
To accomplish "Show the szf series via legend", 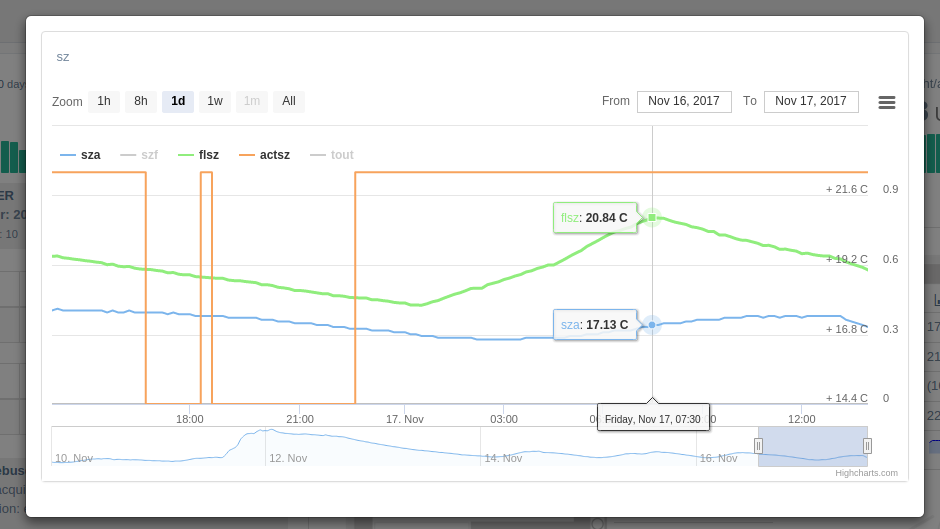I will click(x=140, y=155).
